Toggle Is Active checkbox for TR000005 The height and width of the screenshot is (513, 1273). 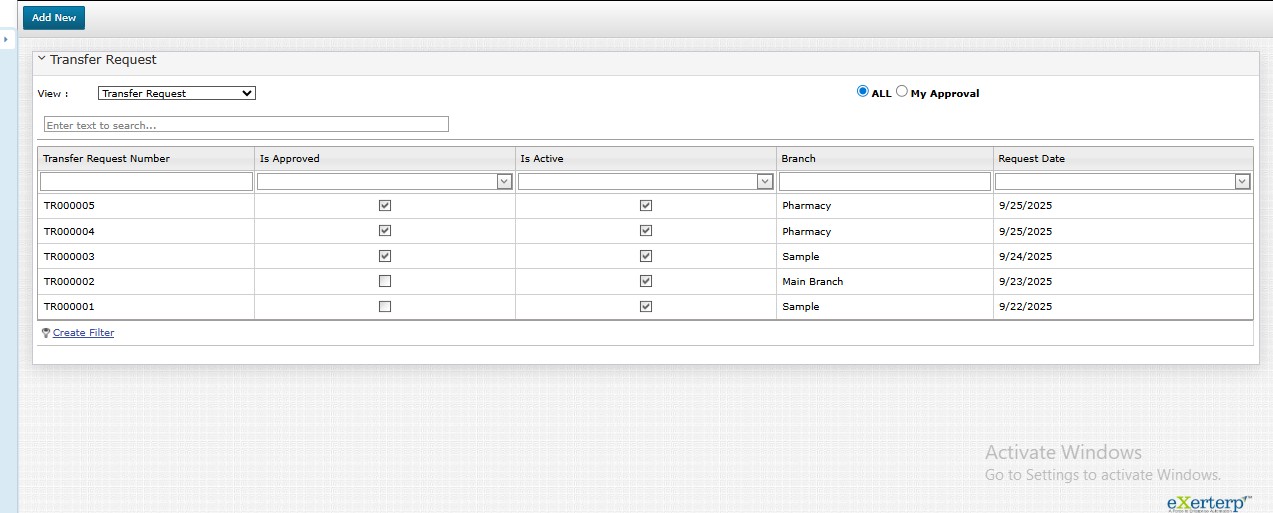point(646,205)
